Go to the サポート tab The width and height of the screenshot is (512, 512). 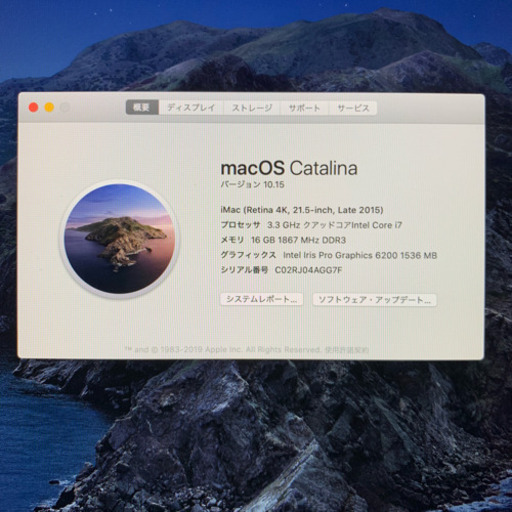[304, 107]
